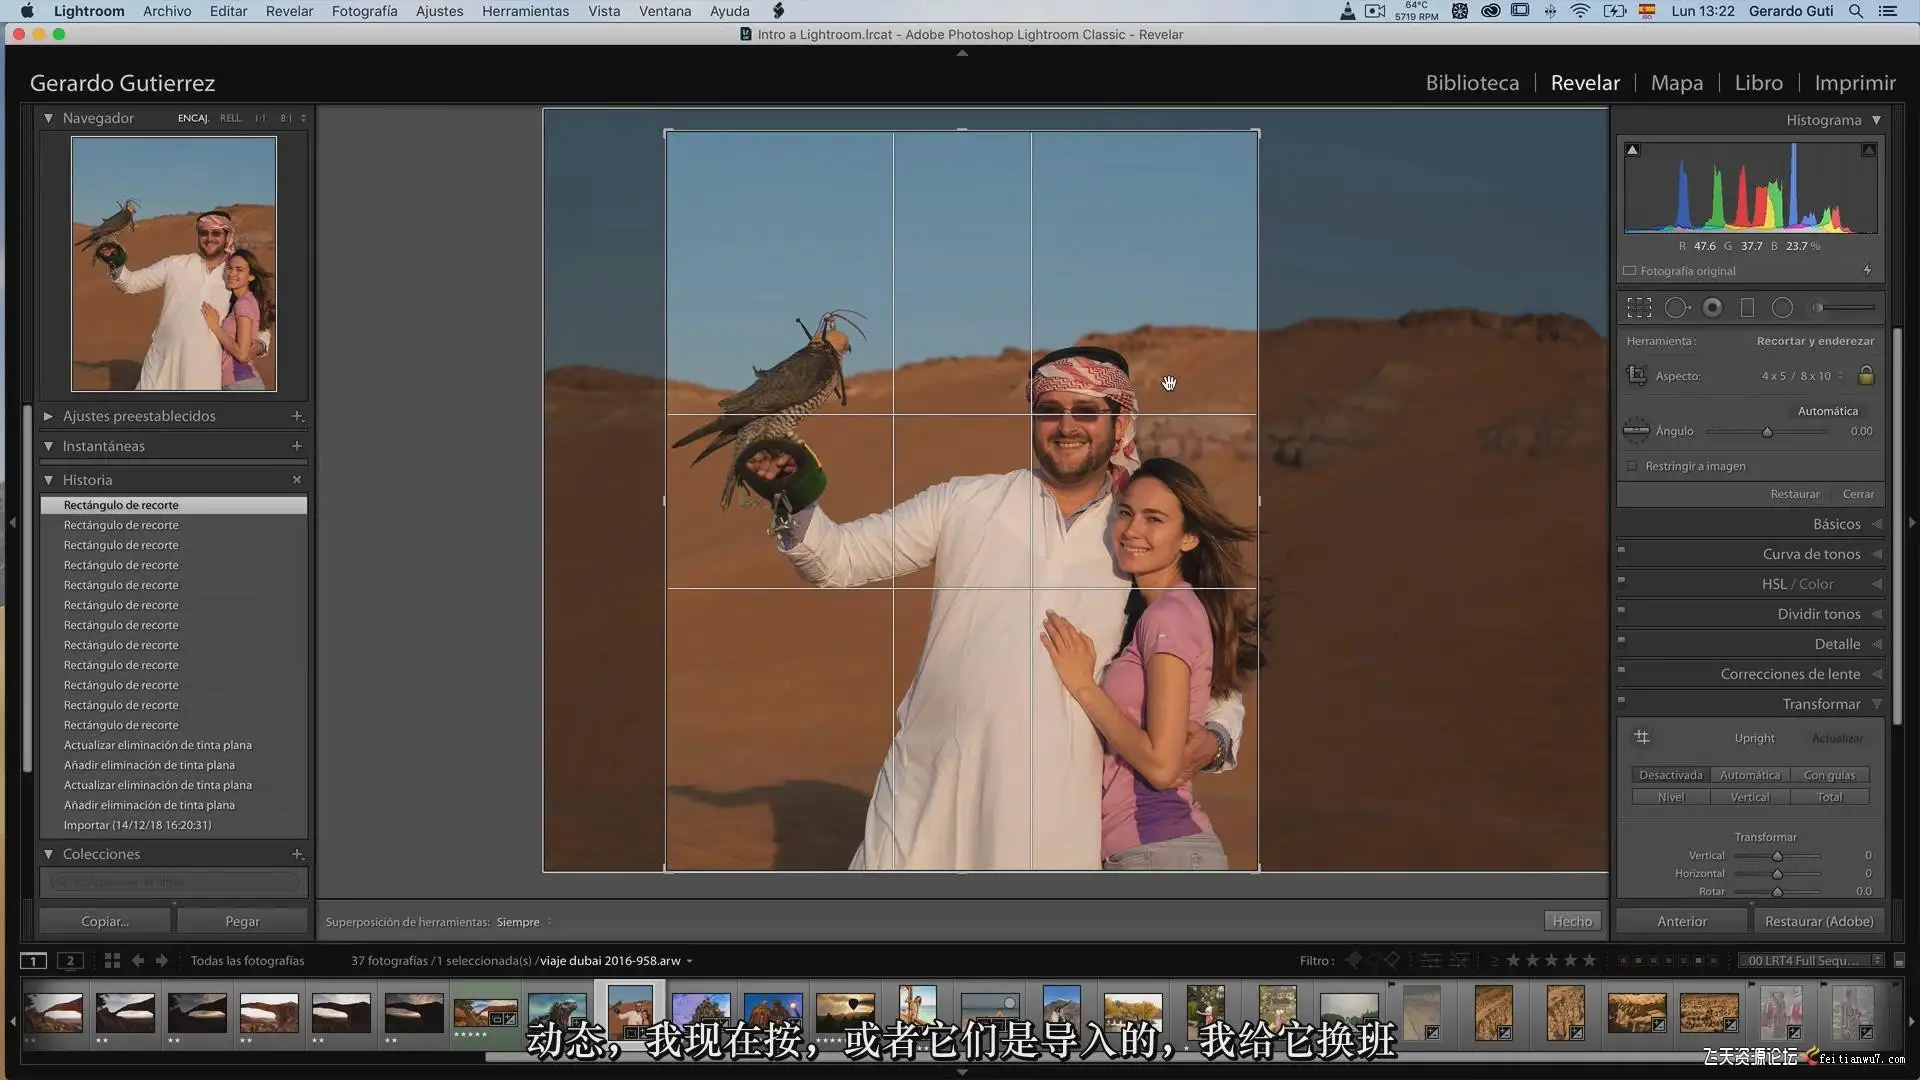The image size is (1920, 1080).
Task: Switch to the Biblioteca module
Action: (1472, 83)
